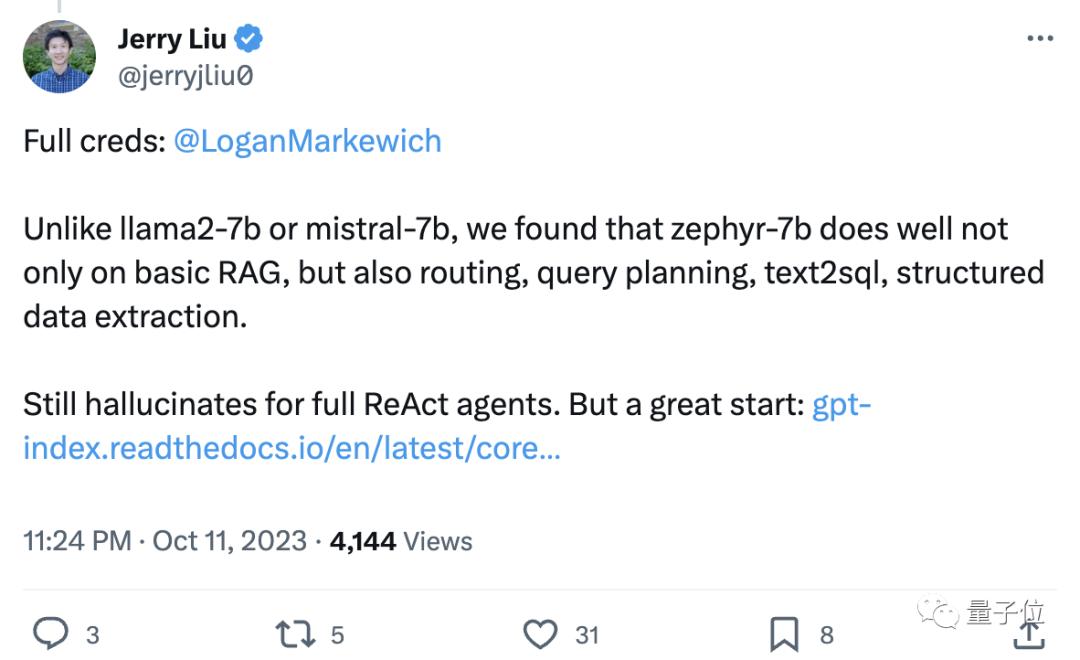Like the tweet with the heart icon
Screen dimensions: 1080x660
541,633
